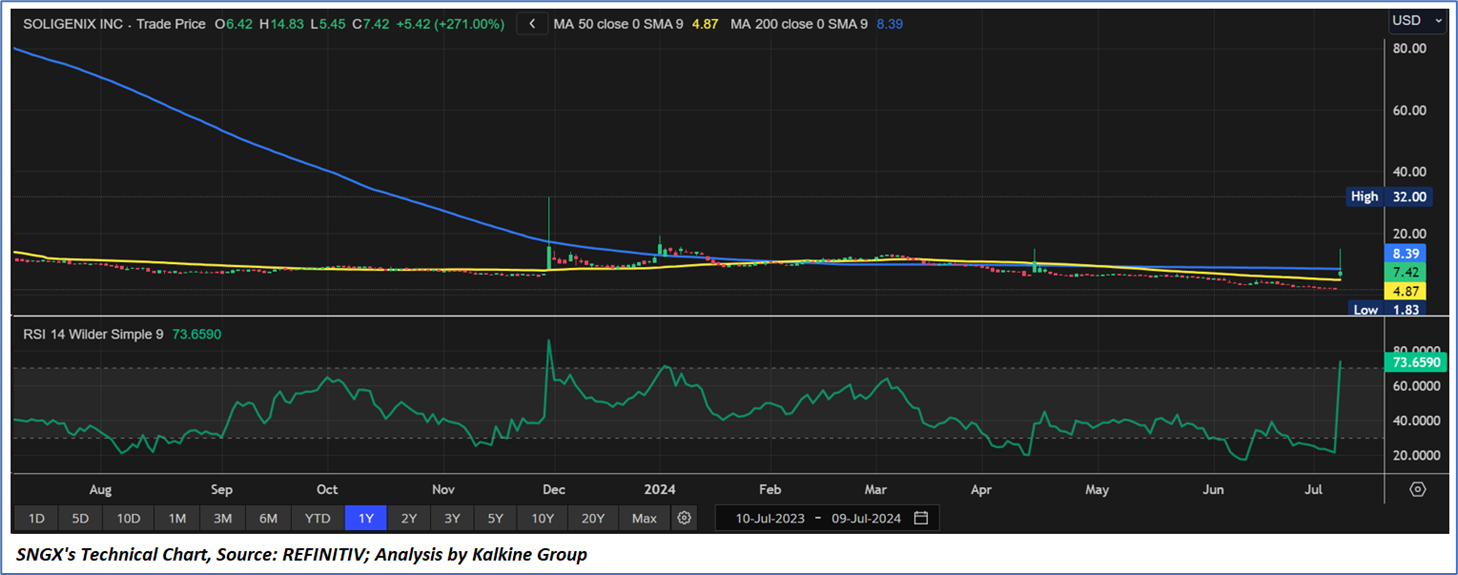This screenshot has width=1458, height=575.
Task: Select the 5Y time range
Action: (x=495, y=518)
